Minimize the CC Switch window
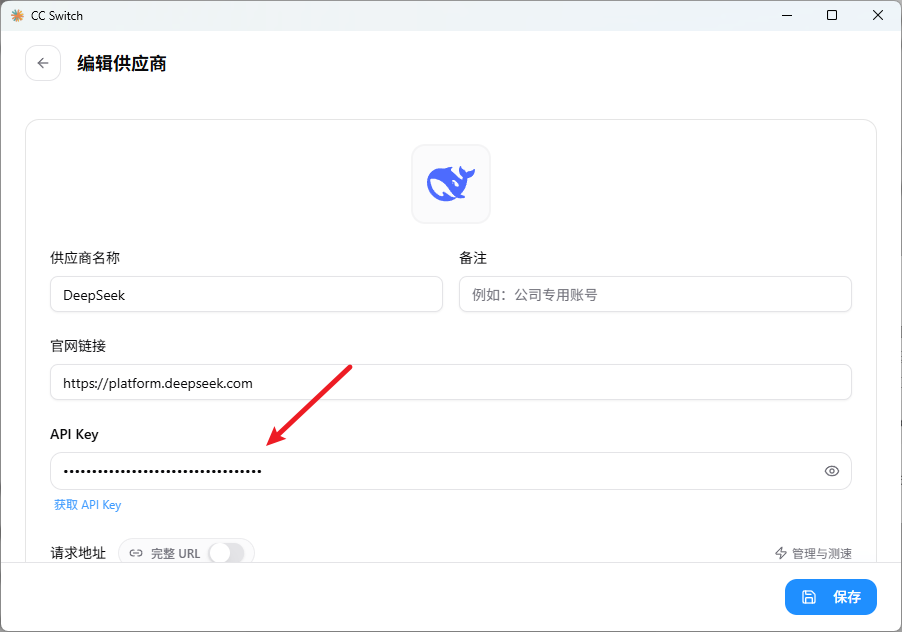This screenshot has width=902, height=632. click(x=787, y=16)
